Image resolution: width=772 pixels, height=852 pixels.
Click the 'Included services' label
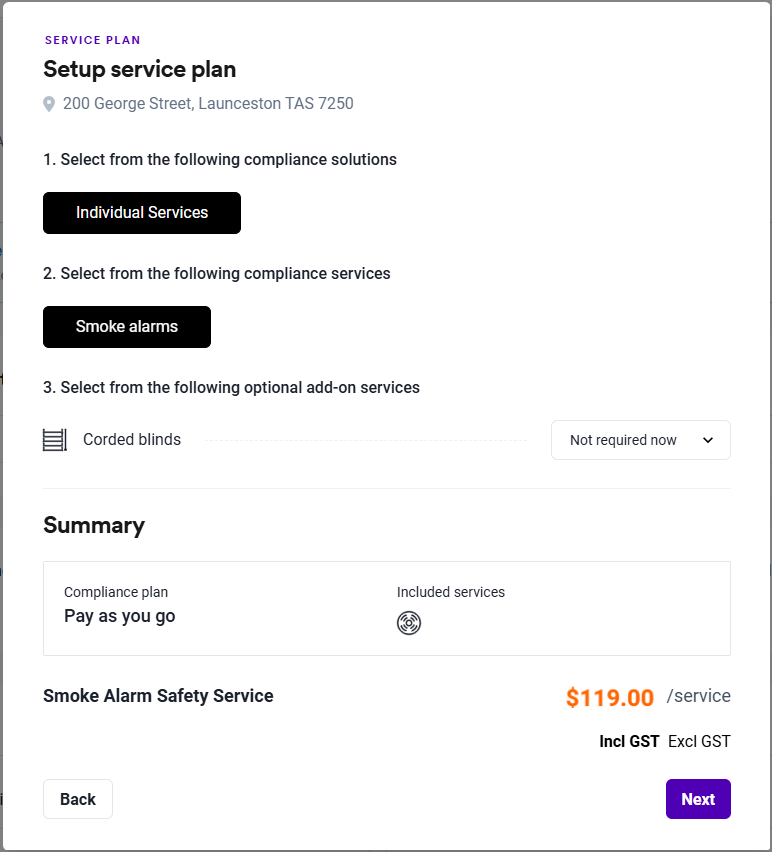coord(451,592)
